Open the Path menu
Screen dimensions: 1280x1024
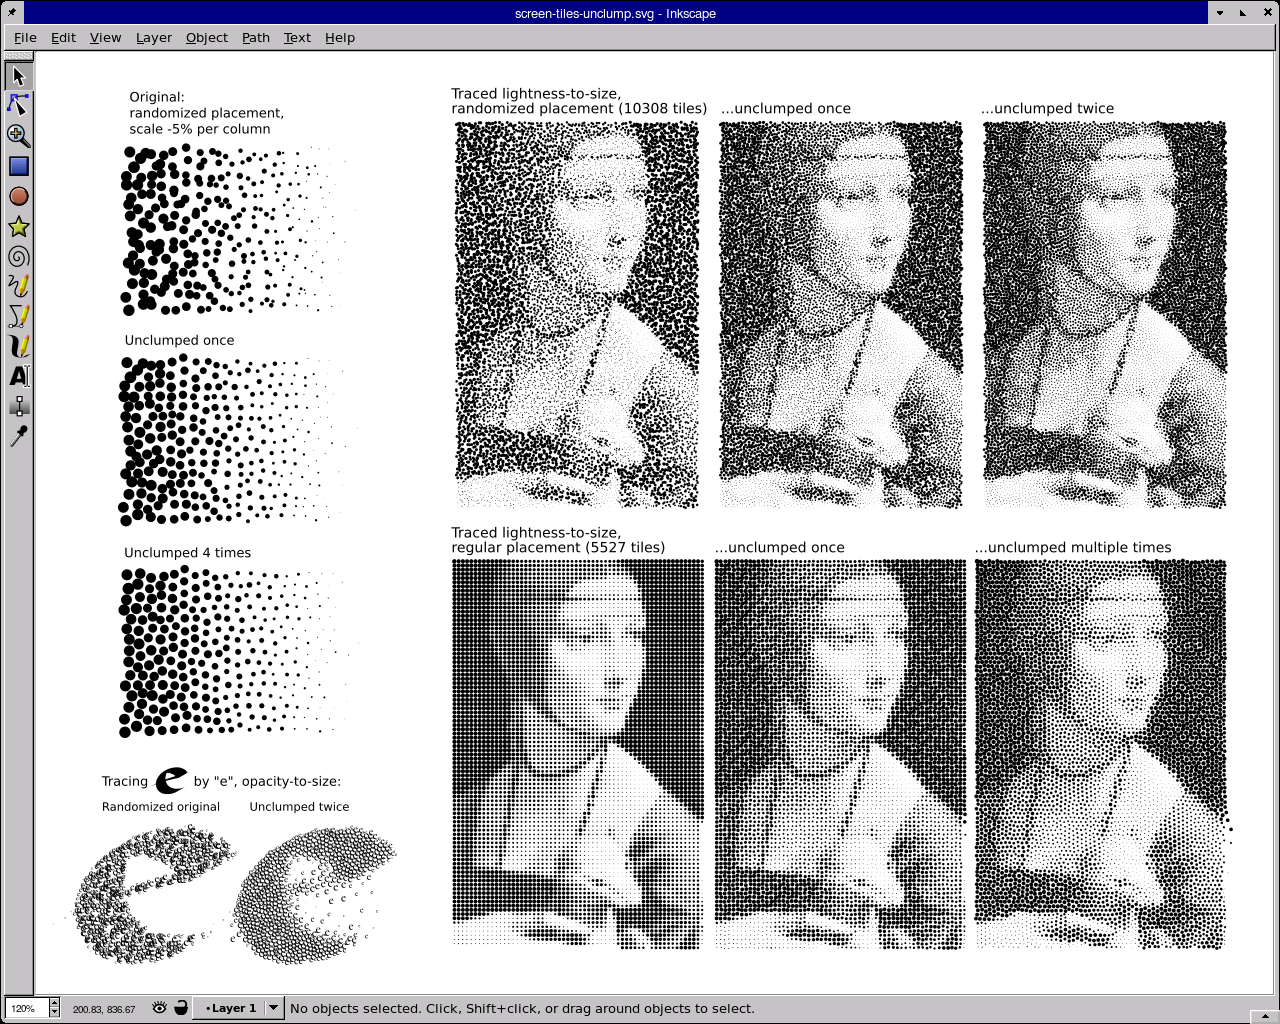(256, 37)
